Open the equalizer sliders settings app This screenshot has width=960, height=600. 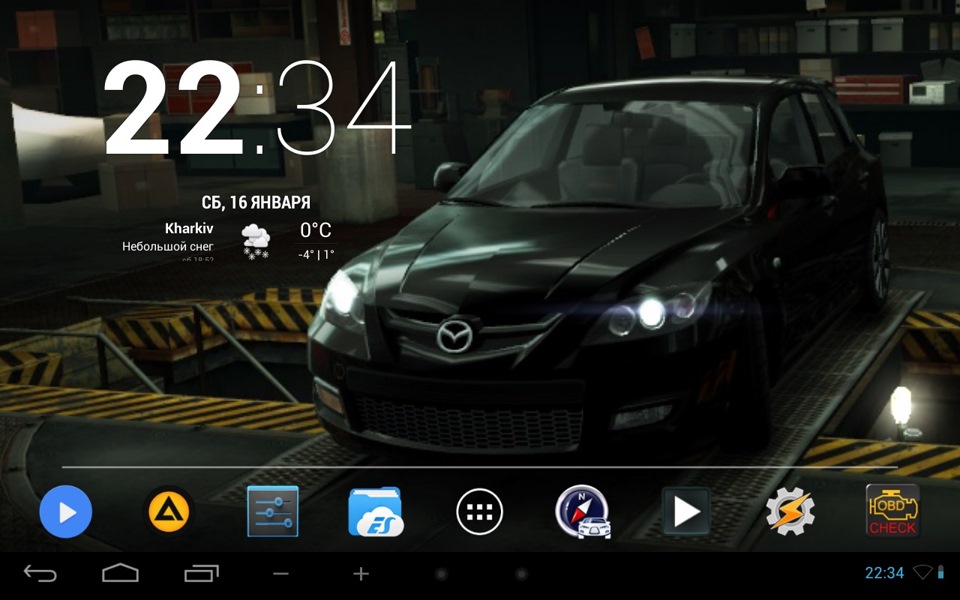click(272, 512)
